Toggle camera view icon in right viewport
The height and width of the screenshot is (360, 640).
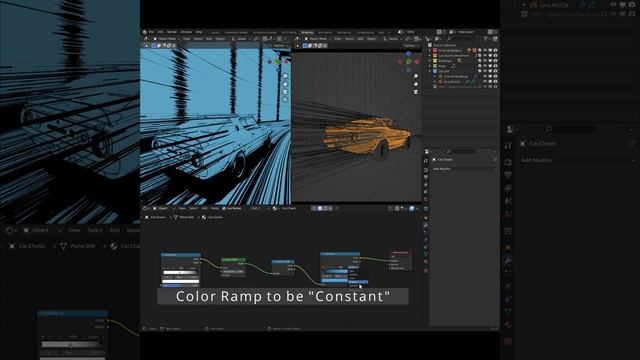[x=416, y=92]
